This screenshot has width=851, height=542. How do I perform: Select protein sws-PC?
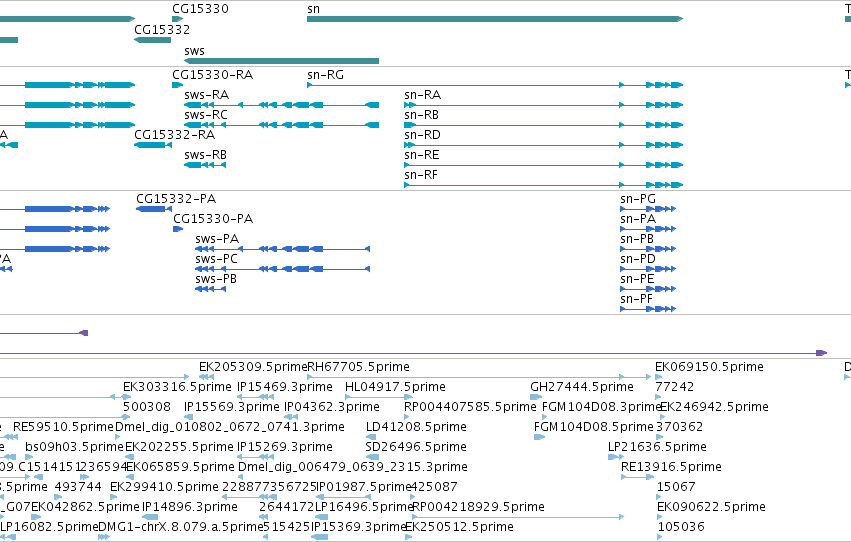282,269
